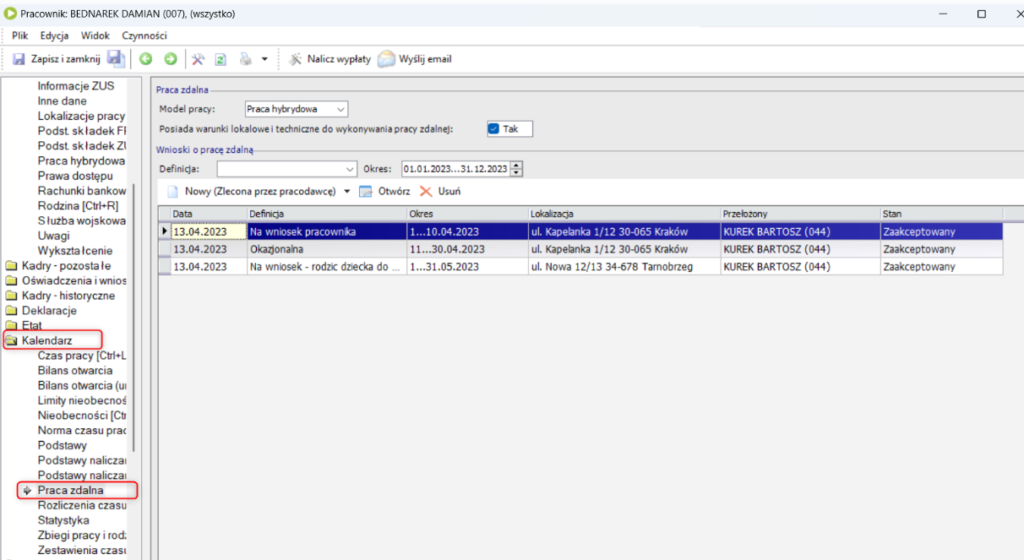Click the Save (floppy disk) icon next to Zapisz i zamknij
This screenshot has height=560, width=1024.
click(115, 59)
